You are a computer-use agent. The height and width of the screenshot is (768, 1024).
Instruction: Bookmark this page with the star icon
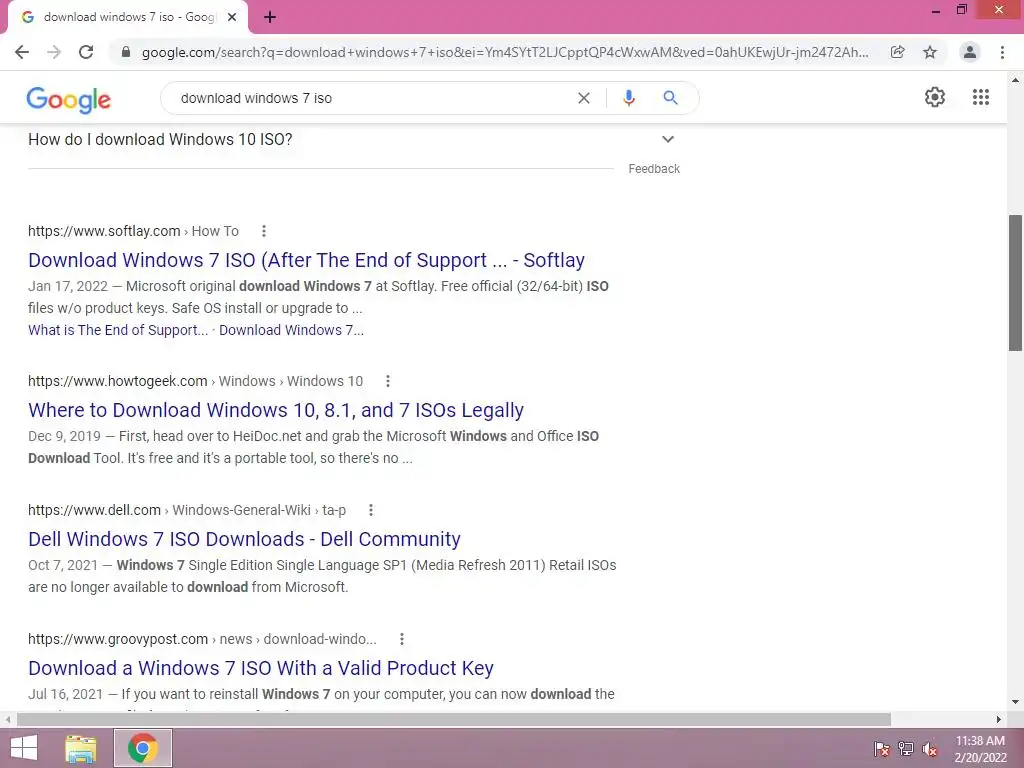coord(930,52)
